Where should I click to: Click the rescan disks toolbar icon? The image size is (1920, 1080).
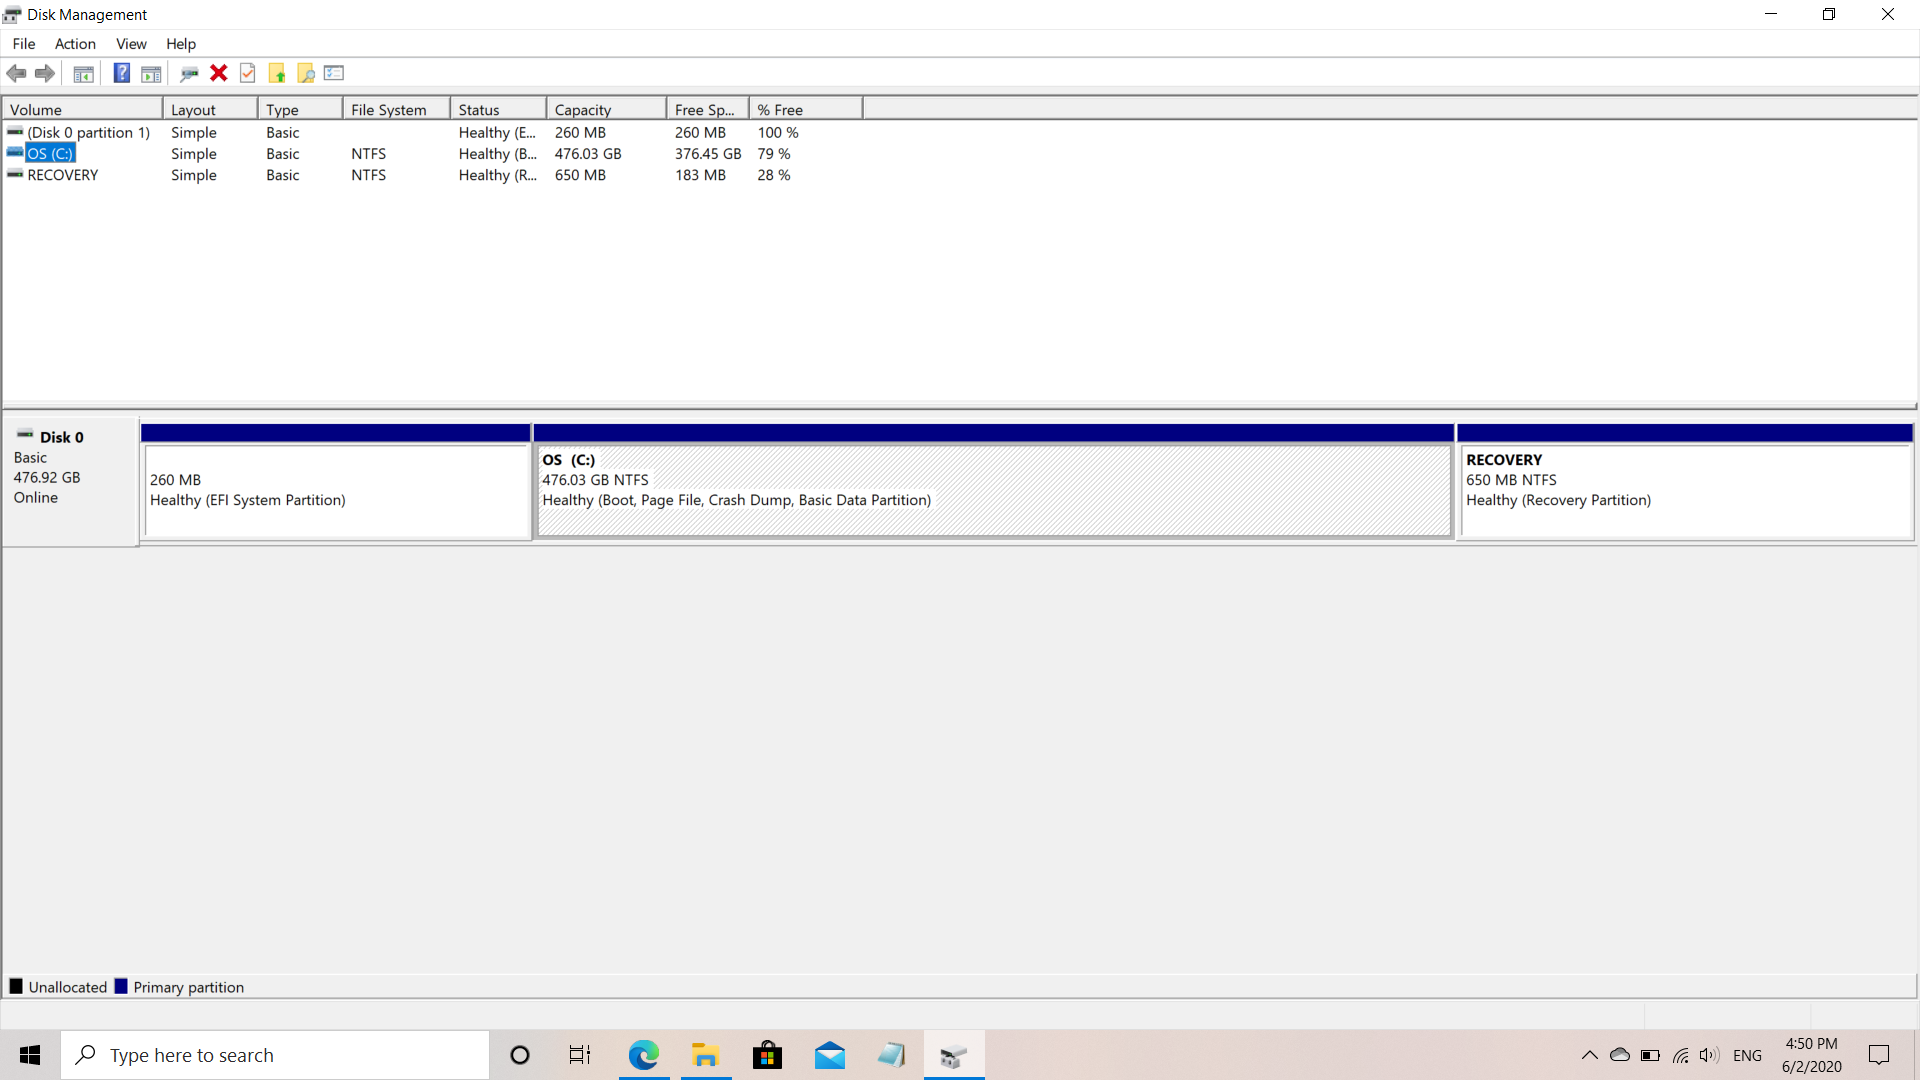(189, 72)
